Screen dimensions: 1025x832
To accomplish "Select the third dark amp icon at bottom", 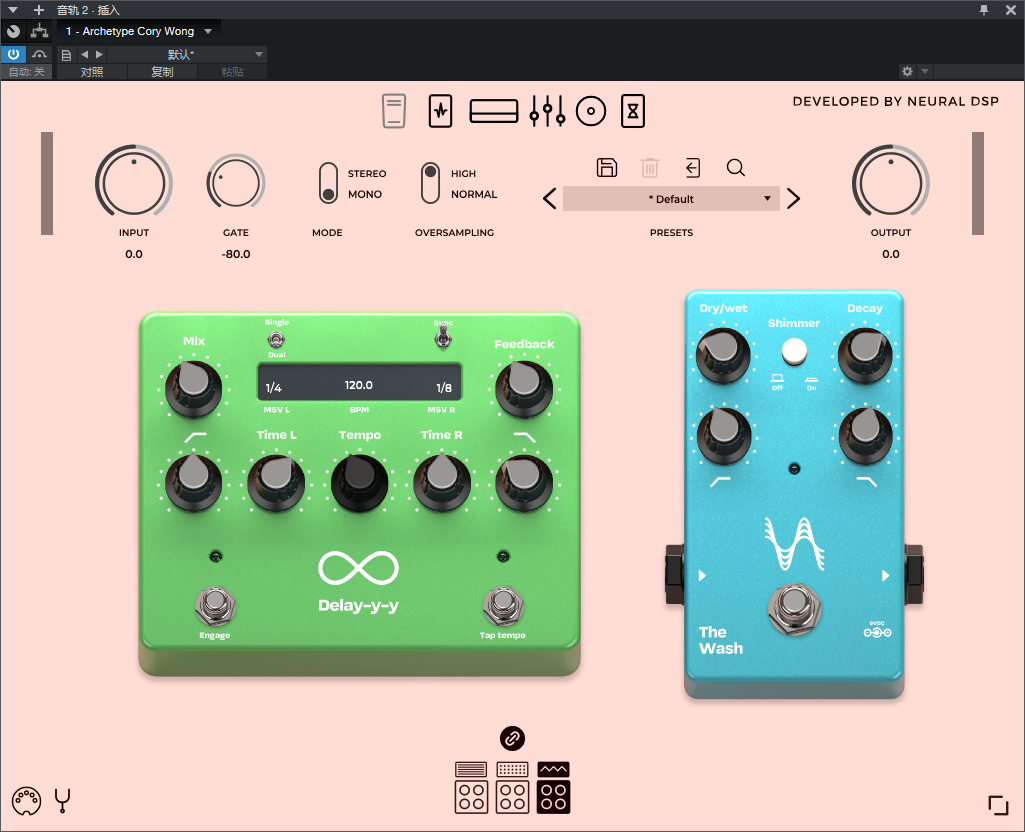I will tap(554, 788).
